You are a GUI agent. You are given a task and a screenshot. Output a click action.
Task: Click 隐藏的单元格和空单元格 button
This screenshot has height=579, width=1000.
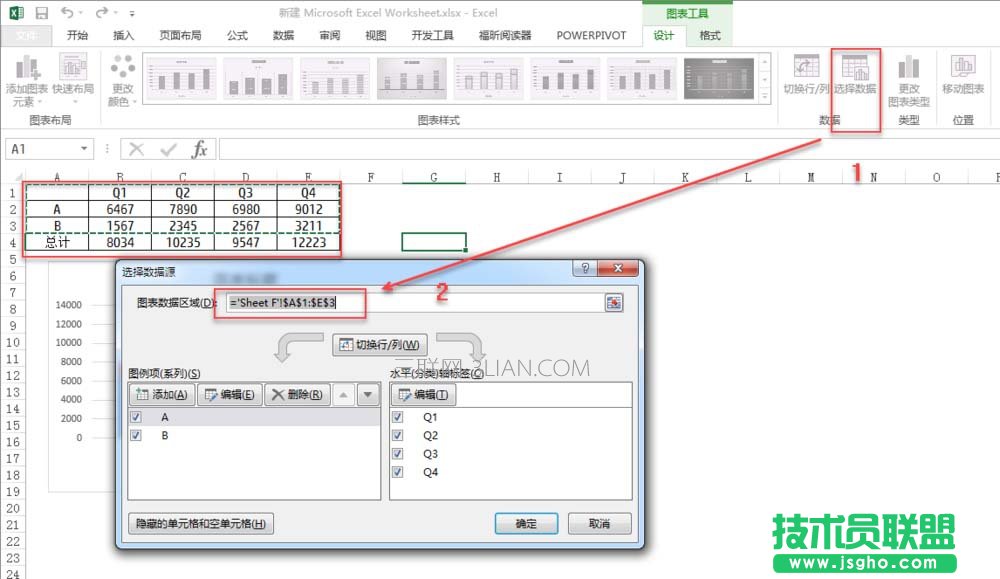tap(201, 524)
